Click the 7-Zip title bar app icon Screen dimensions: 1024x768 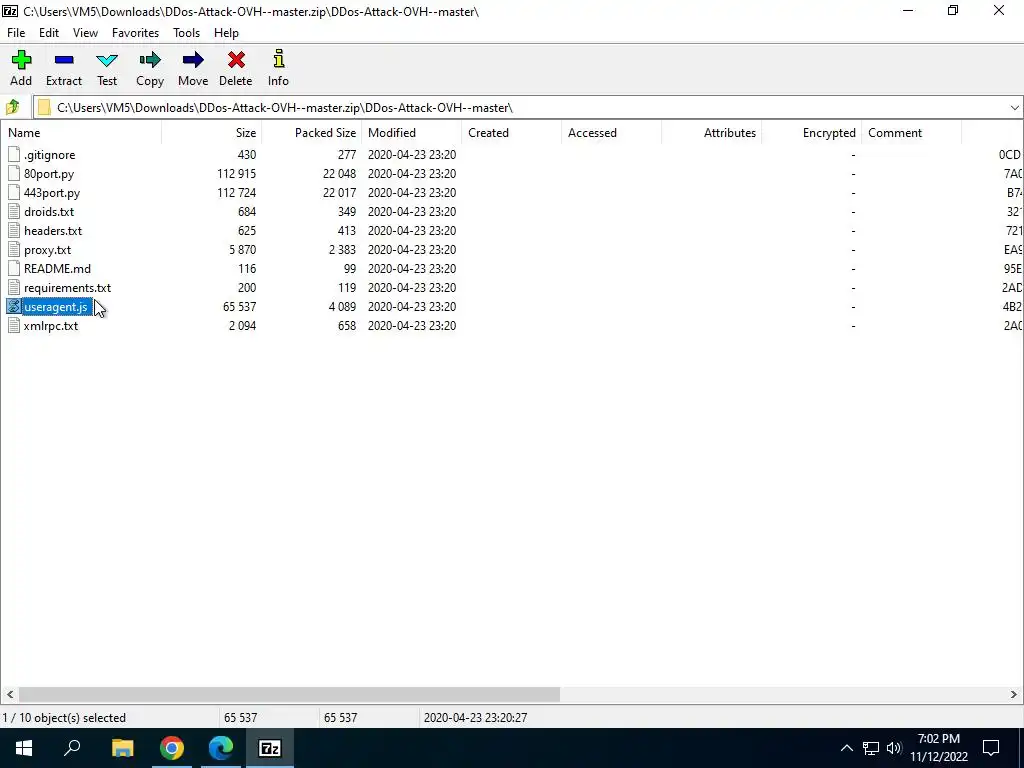click(x=10, y=11)
